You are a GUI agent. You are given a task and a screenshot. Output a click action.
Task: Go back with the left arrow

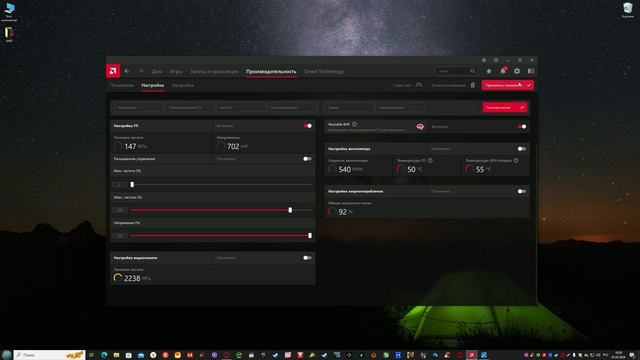(127, 71)
